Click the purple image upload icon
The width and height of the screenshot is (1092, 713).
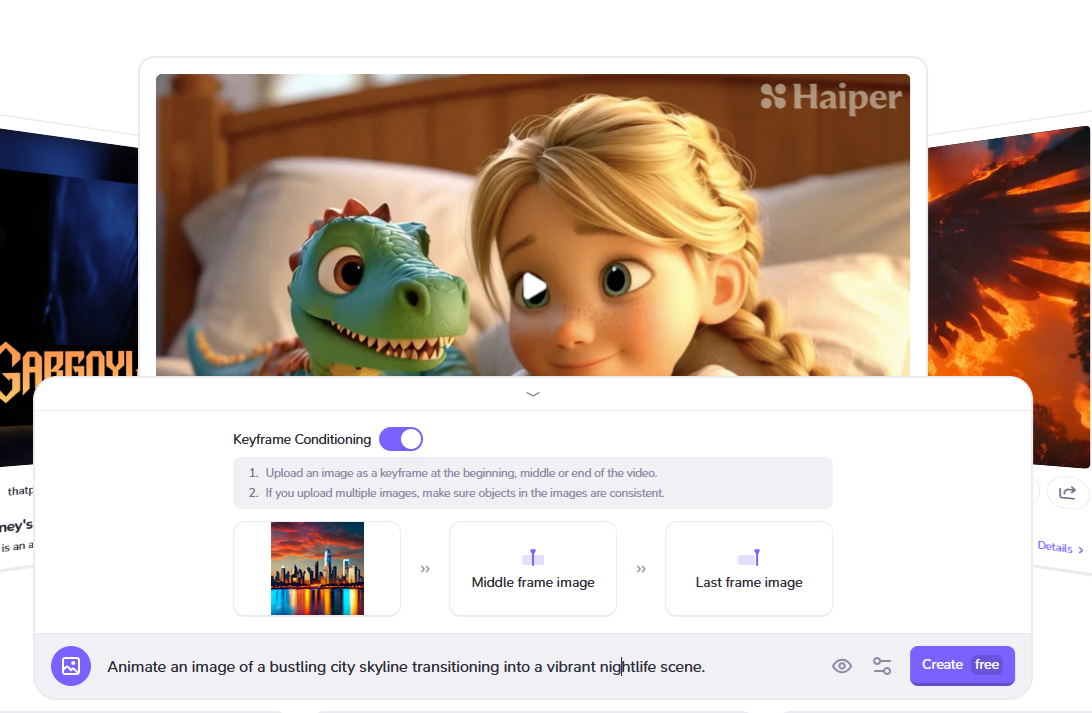(71, 666)
